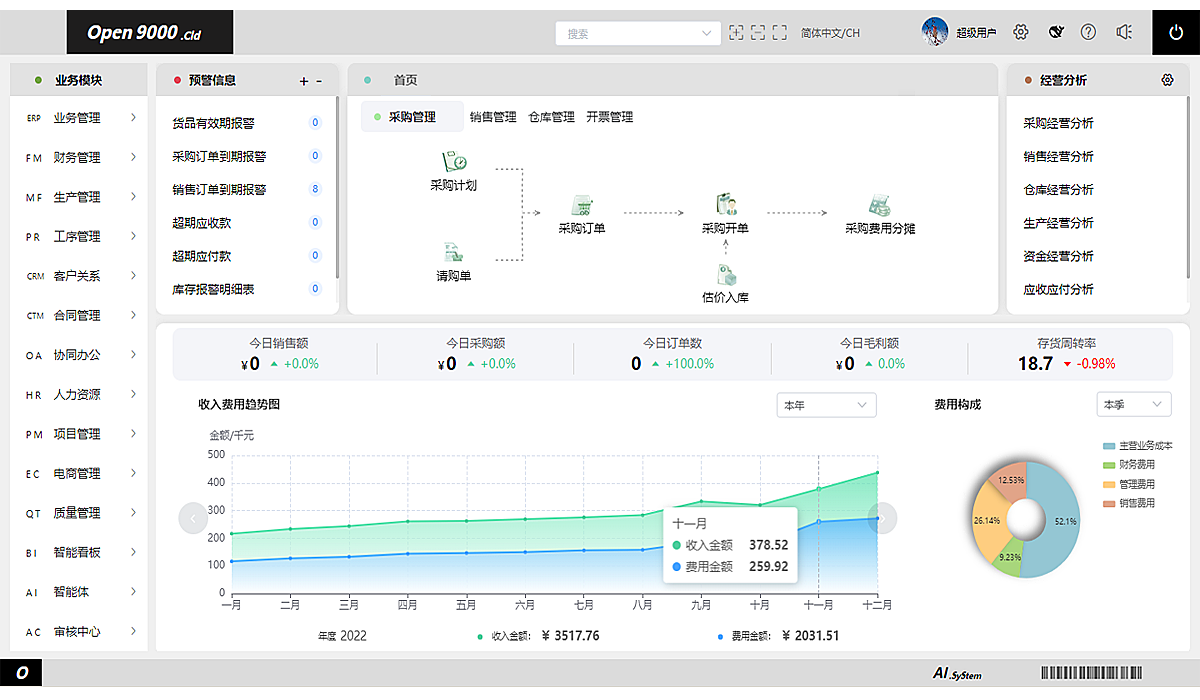Switch to the 销售管理 tab
The image size is (1200, 700).
coord(493,117)
